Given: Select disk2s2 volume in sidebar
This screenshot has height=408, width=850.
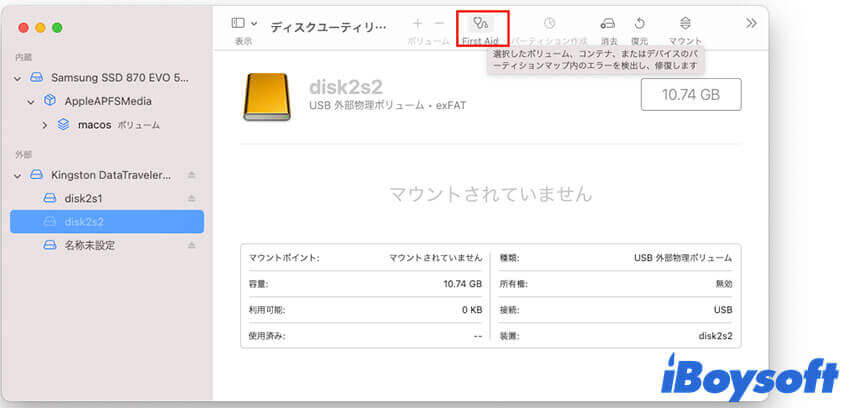Looking at the screenshot, I should pos(107,222).
